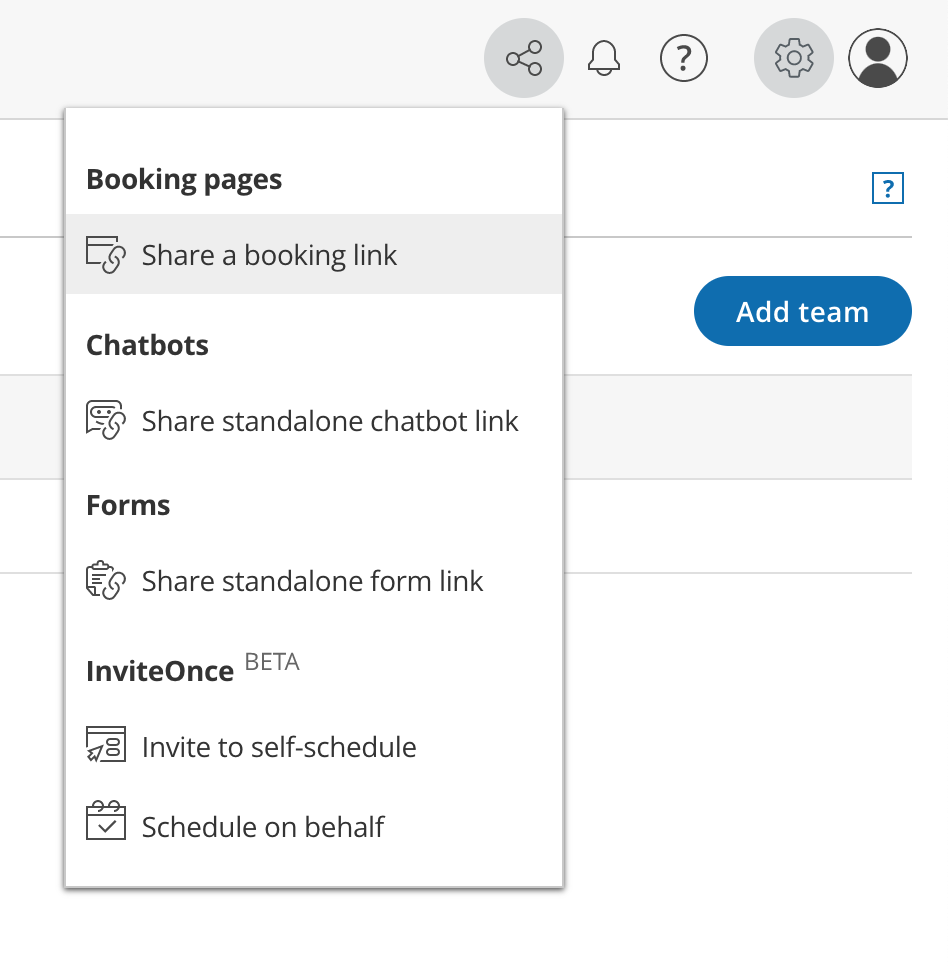Choose the Invite to self-schedule text
This screenshot has width=948, height=966.
tap(279, 747)
